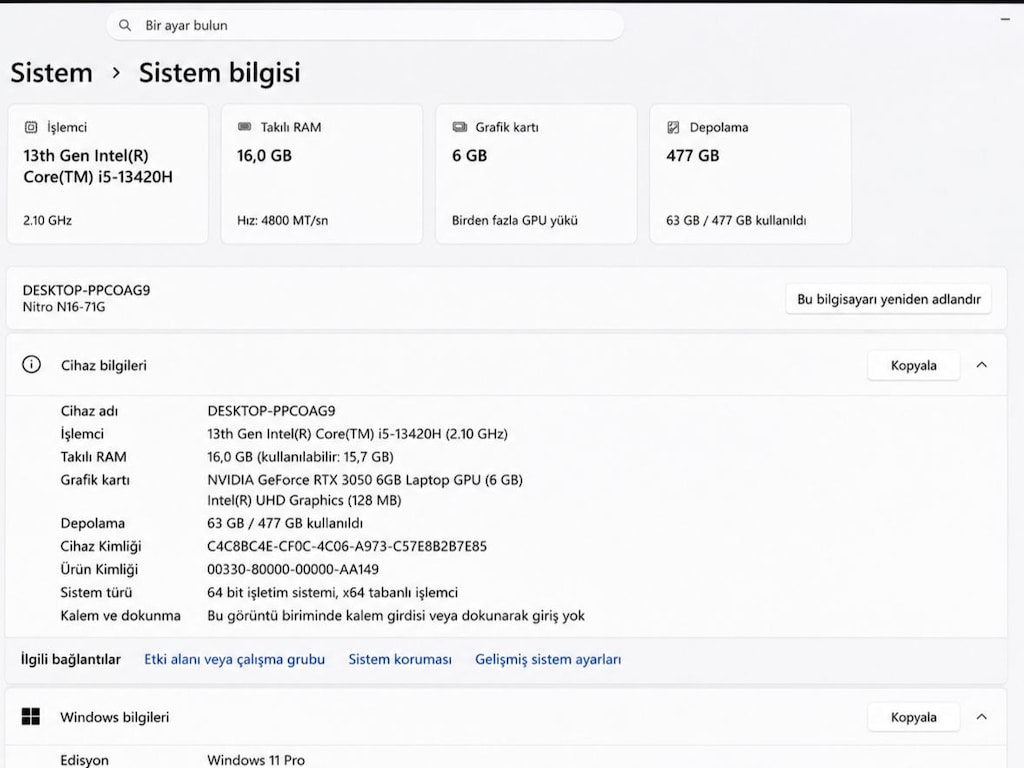Viewport: 1024px width, 768px height.
Task: Copy Windows info with the lower Kopyala button
Action: click(x=914, y=717)
